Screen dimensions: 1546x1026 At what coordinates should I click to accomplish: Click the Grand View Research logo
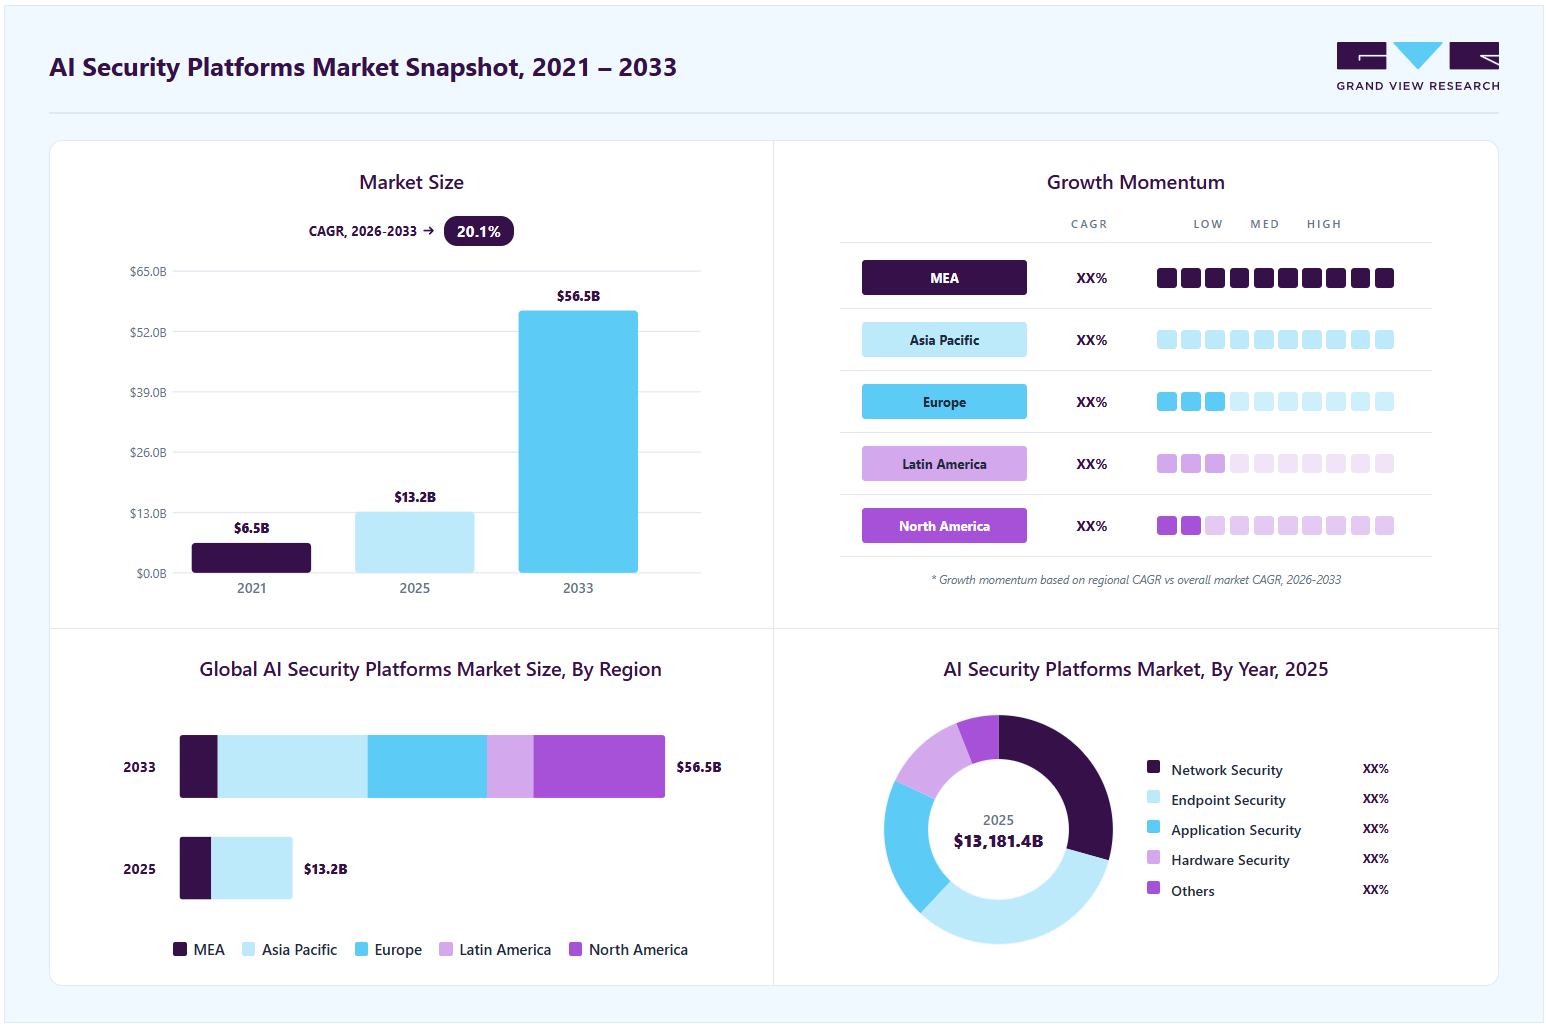[1417, 66]
